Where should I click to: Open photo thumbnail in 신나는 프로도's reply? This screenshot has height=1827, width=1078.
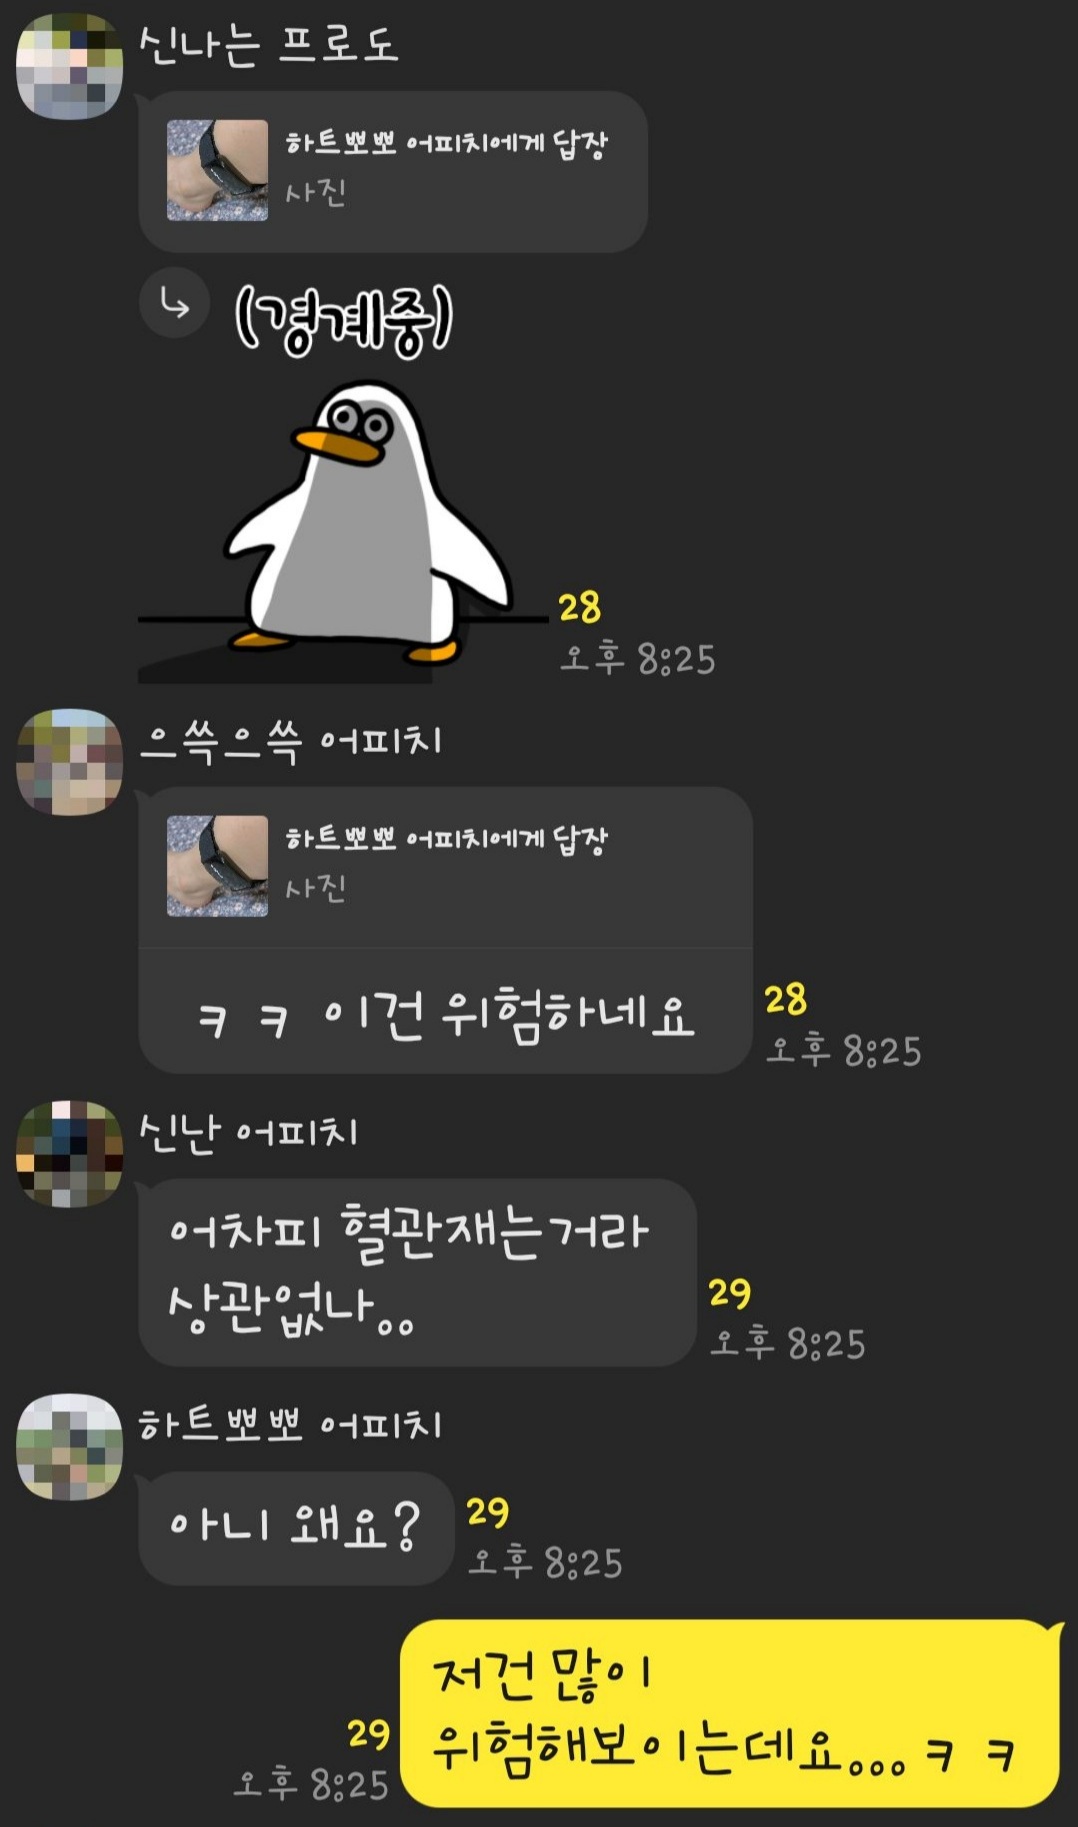217,170
